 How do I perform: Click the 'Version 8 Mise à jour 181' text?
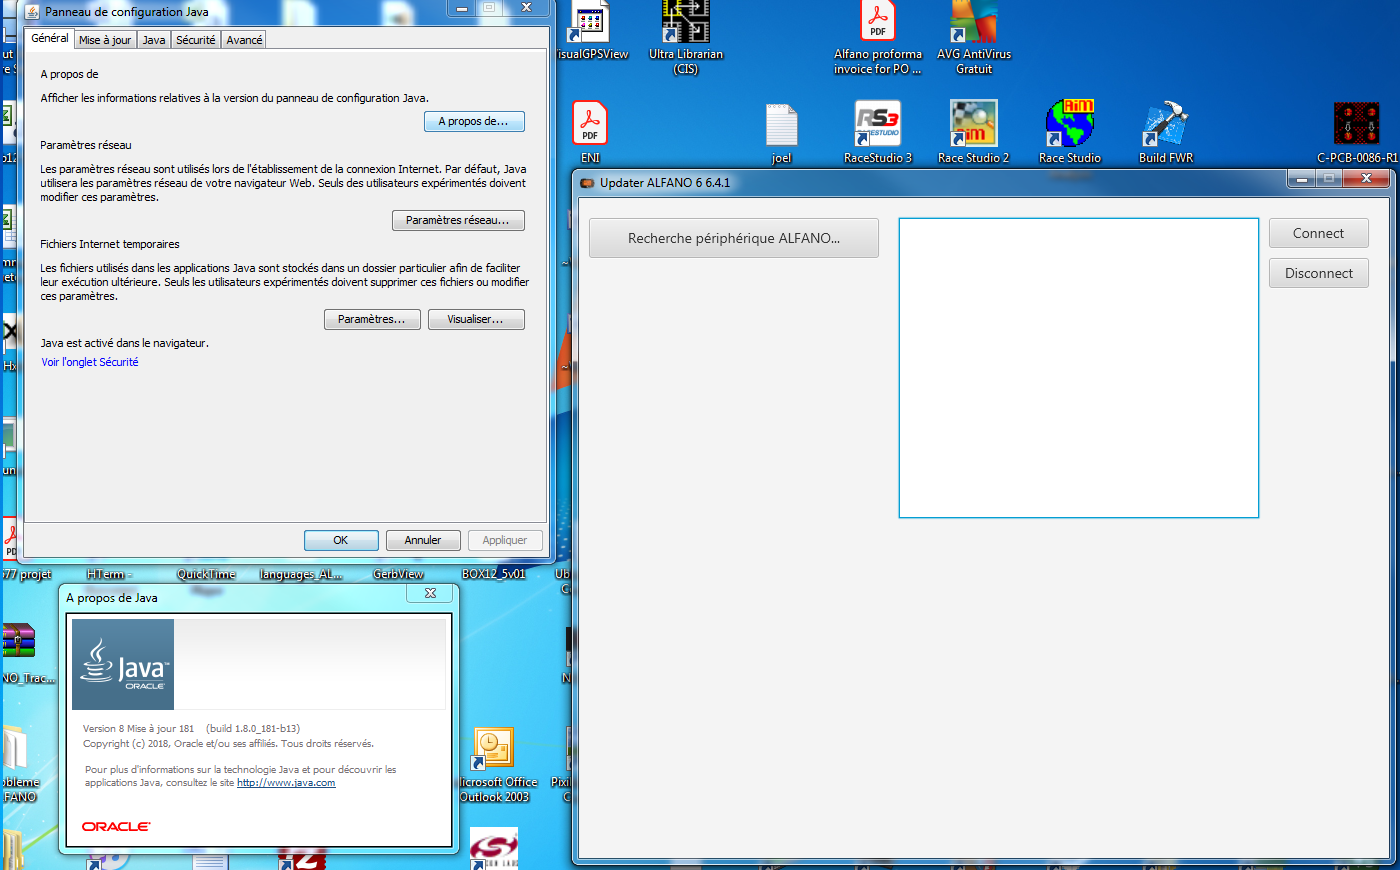coord(138,729)
